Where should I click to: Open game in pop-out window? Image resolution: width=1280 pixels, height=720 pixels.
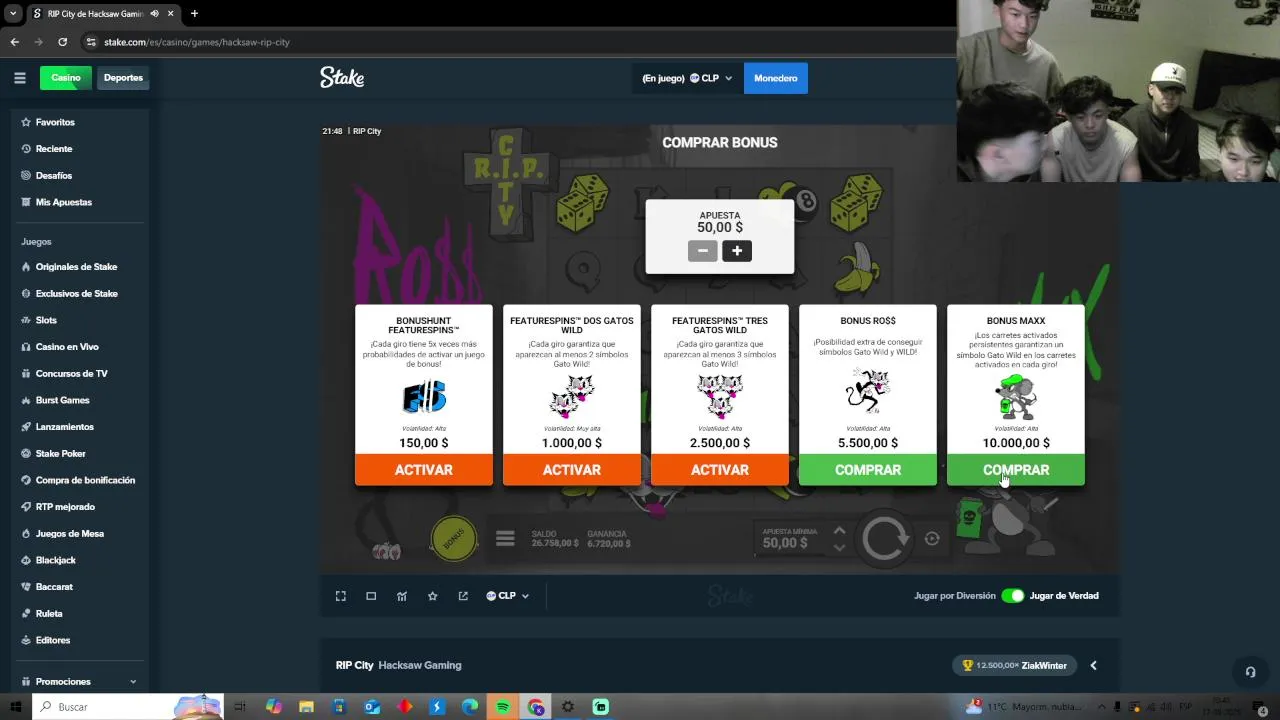point(463,596)
